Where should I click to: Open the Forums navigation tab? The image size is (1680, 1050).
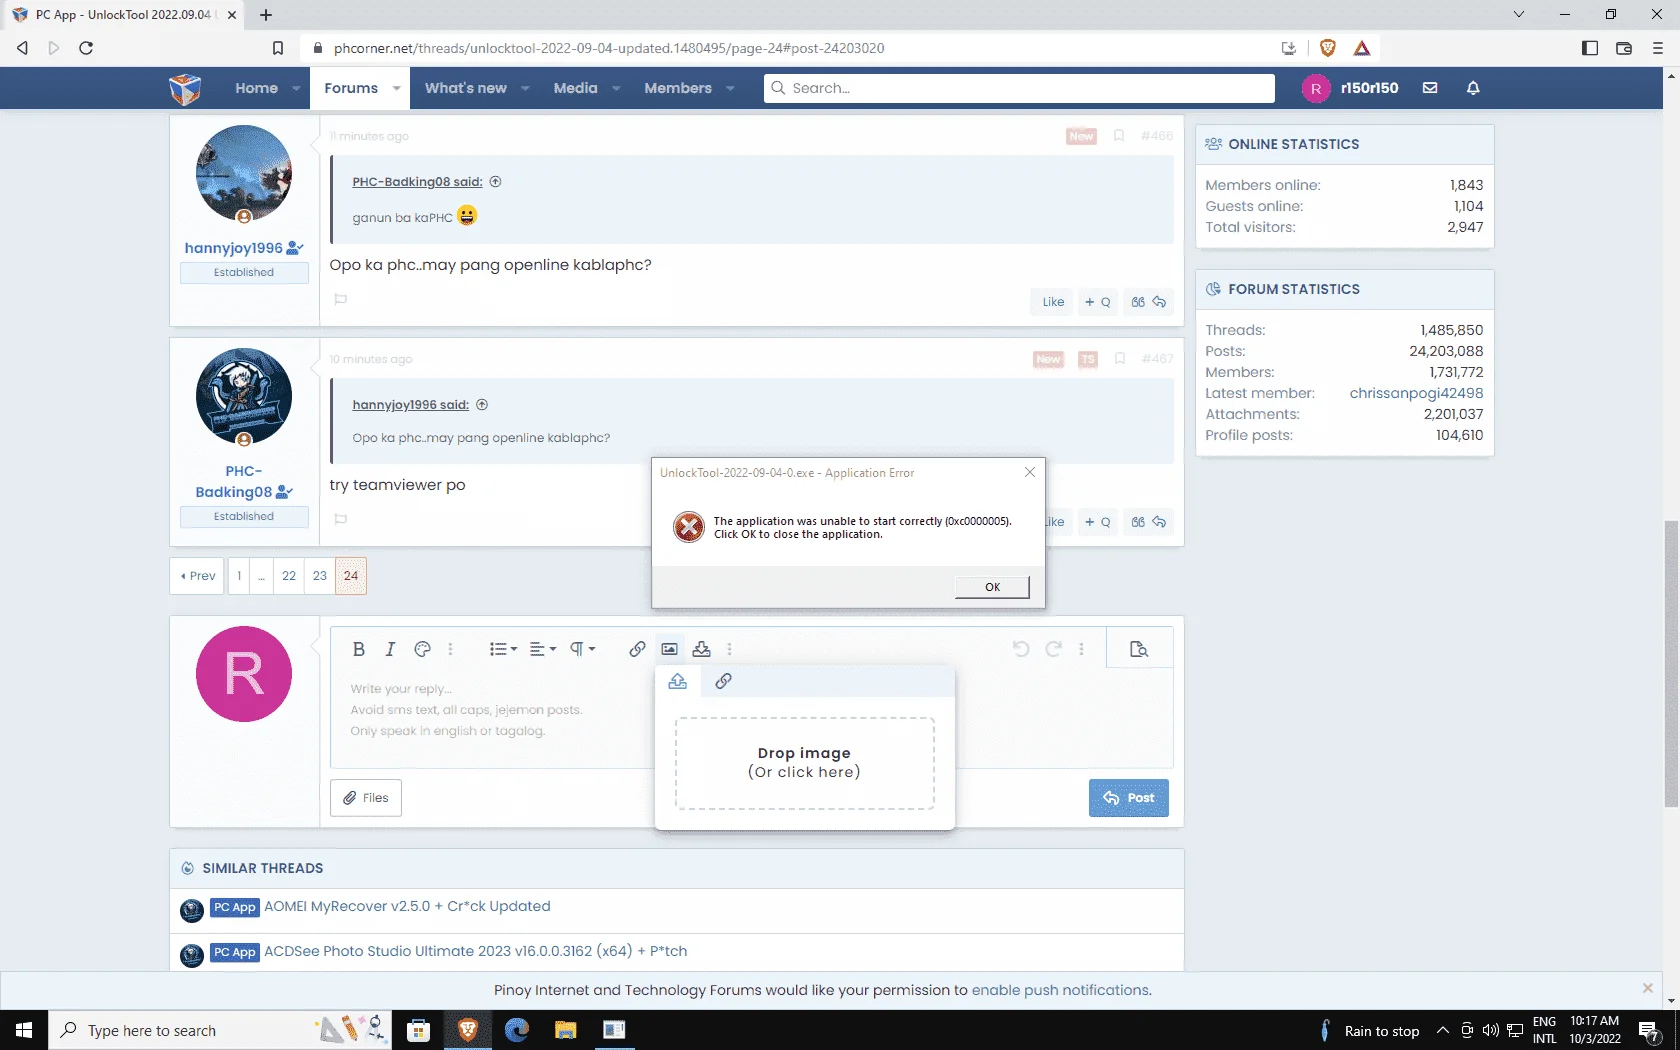click(351, 88)
